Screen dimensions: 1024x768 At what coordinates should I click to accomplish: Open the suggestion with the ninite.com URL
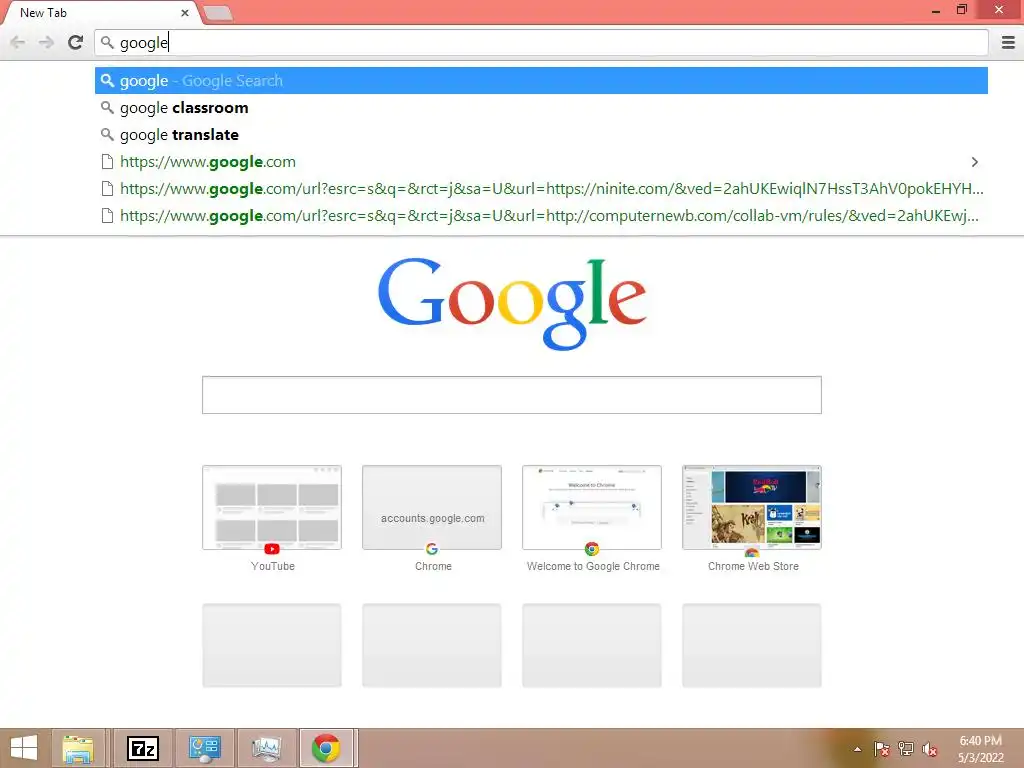click(x=541, y=189)
